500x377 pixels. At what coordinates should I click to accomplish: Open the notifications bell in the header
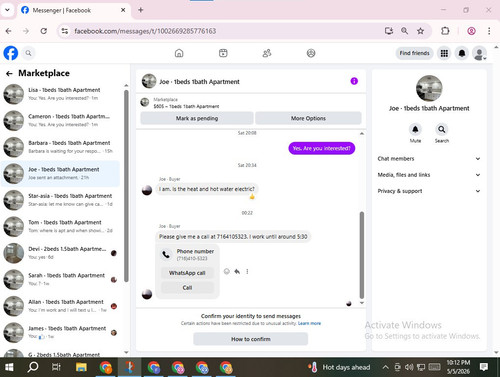462,53
